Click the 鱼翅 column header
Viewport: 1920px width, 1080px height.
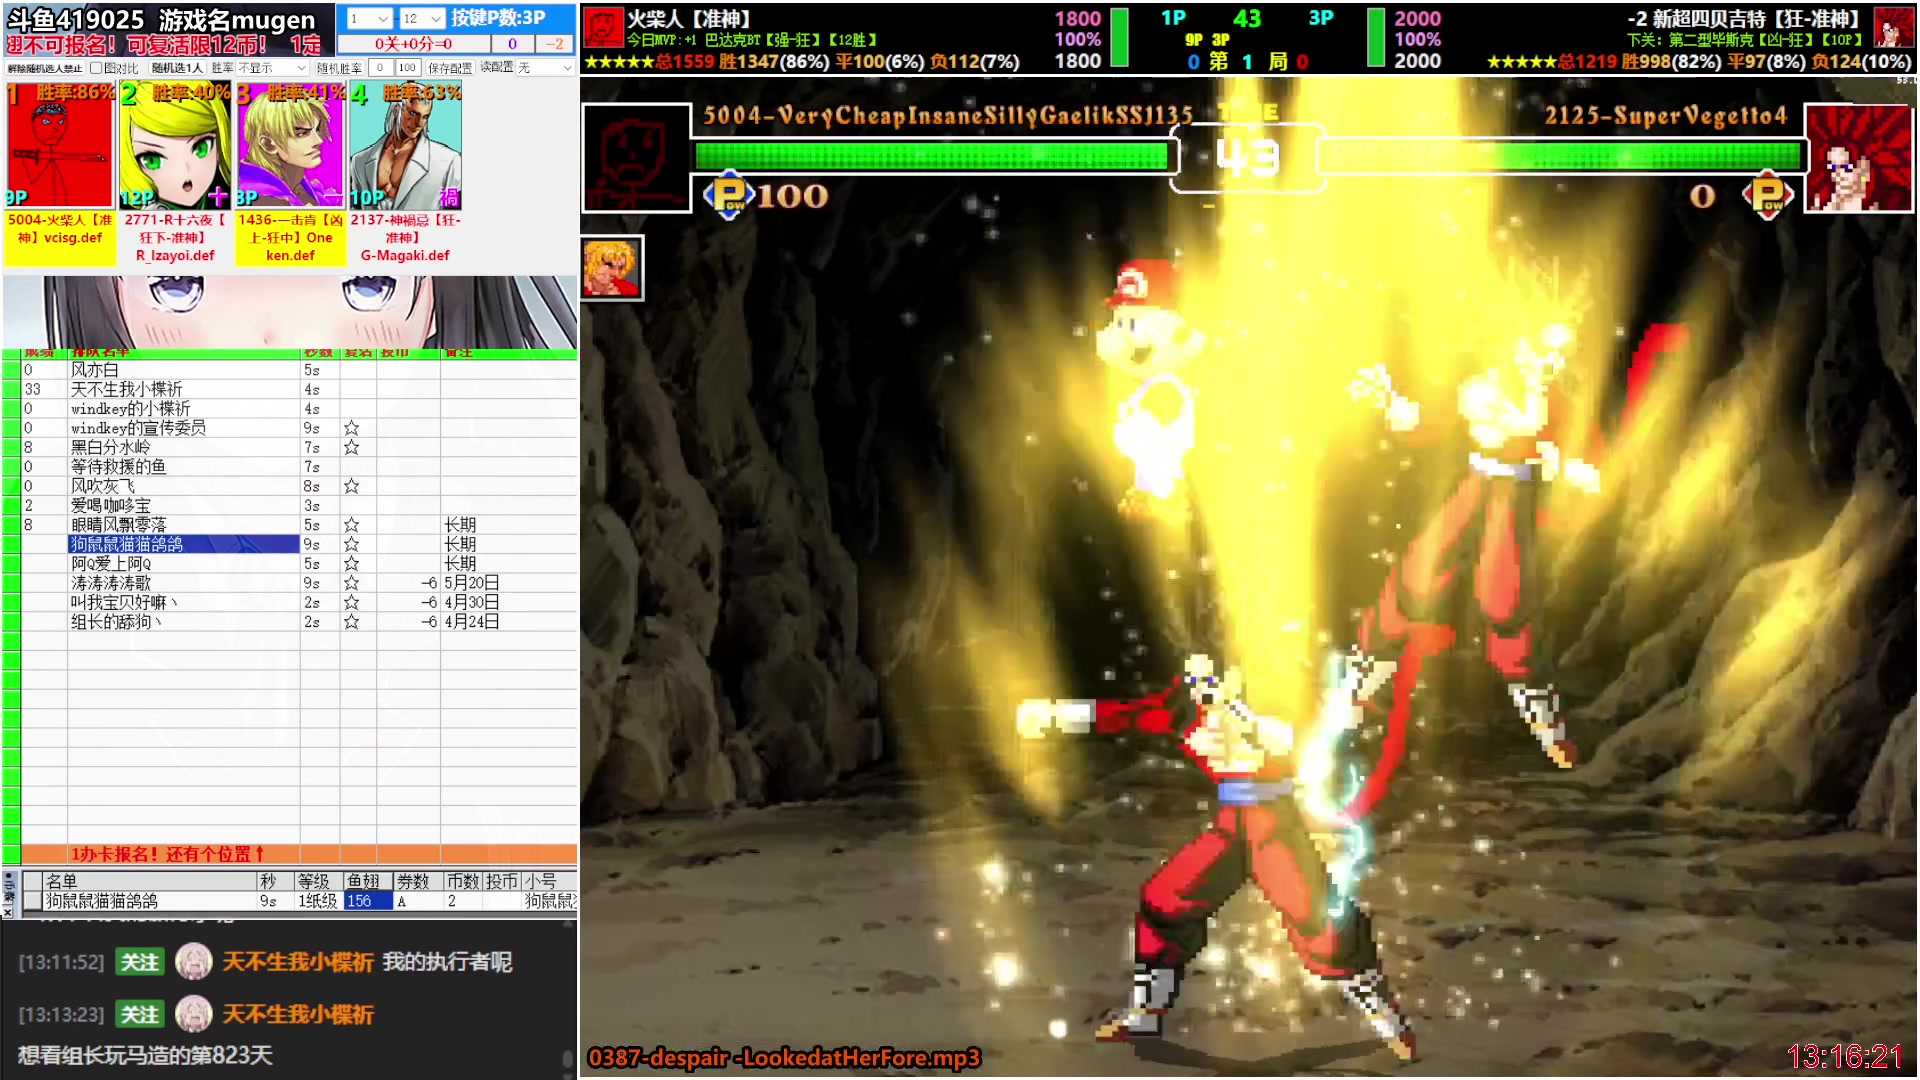tap(366, 881)
